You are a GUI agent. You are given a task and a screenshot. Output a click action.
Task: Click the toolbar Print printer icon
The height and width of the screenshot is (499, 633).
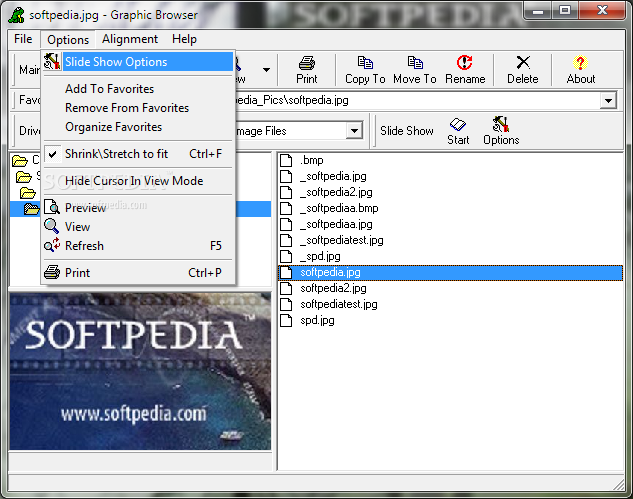(x=307, y=63)
